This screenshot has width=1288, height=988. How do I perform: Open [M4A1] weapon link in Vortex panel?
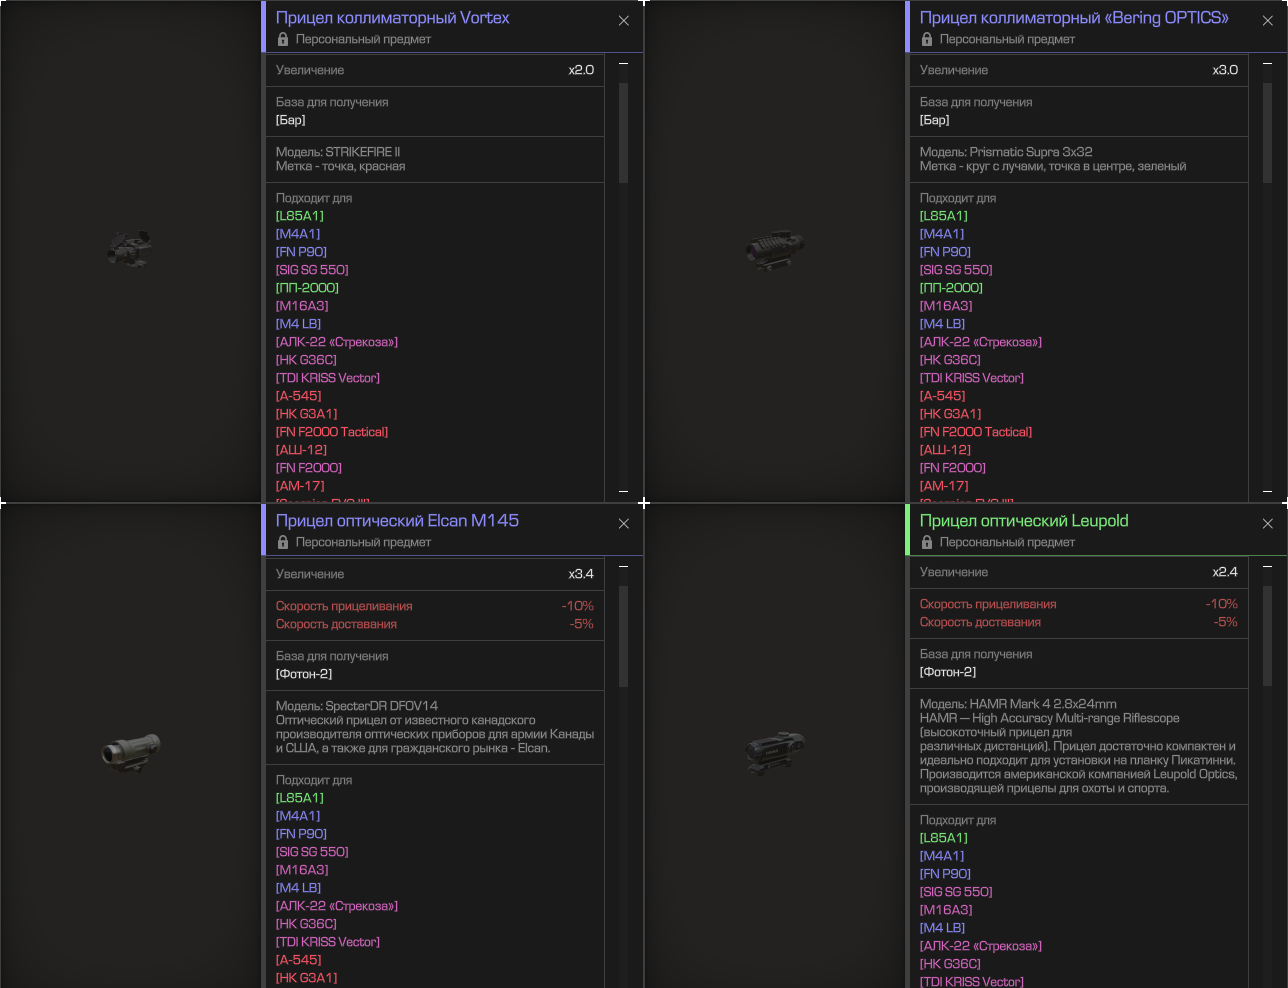(x=298, y=234)
